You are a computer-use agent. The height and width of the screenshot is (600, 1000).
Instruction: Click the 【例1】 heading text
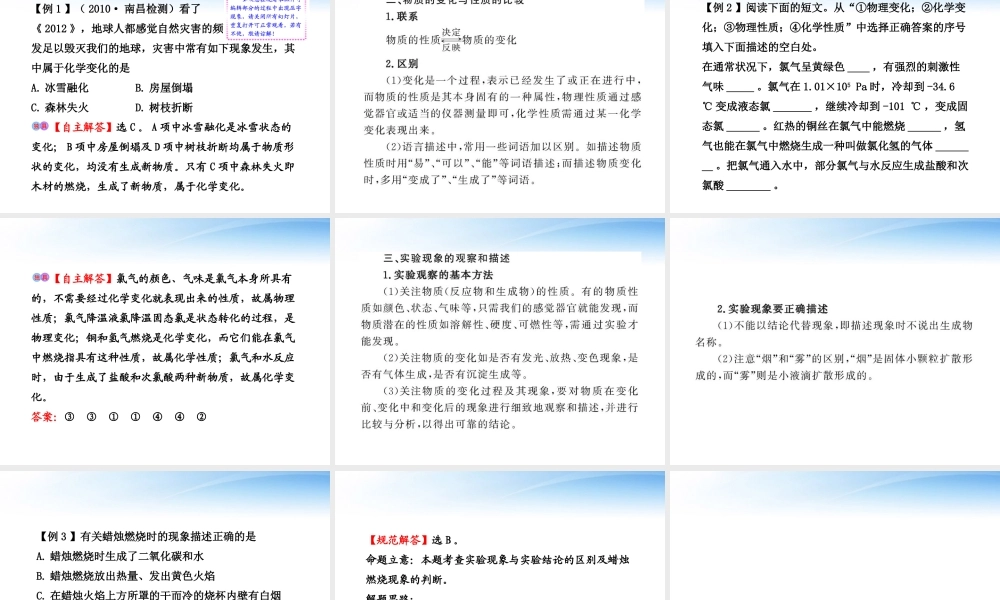53,9
